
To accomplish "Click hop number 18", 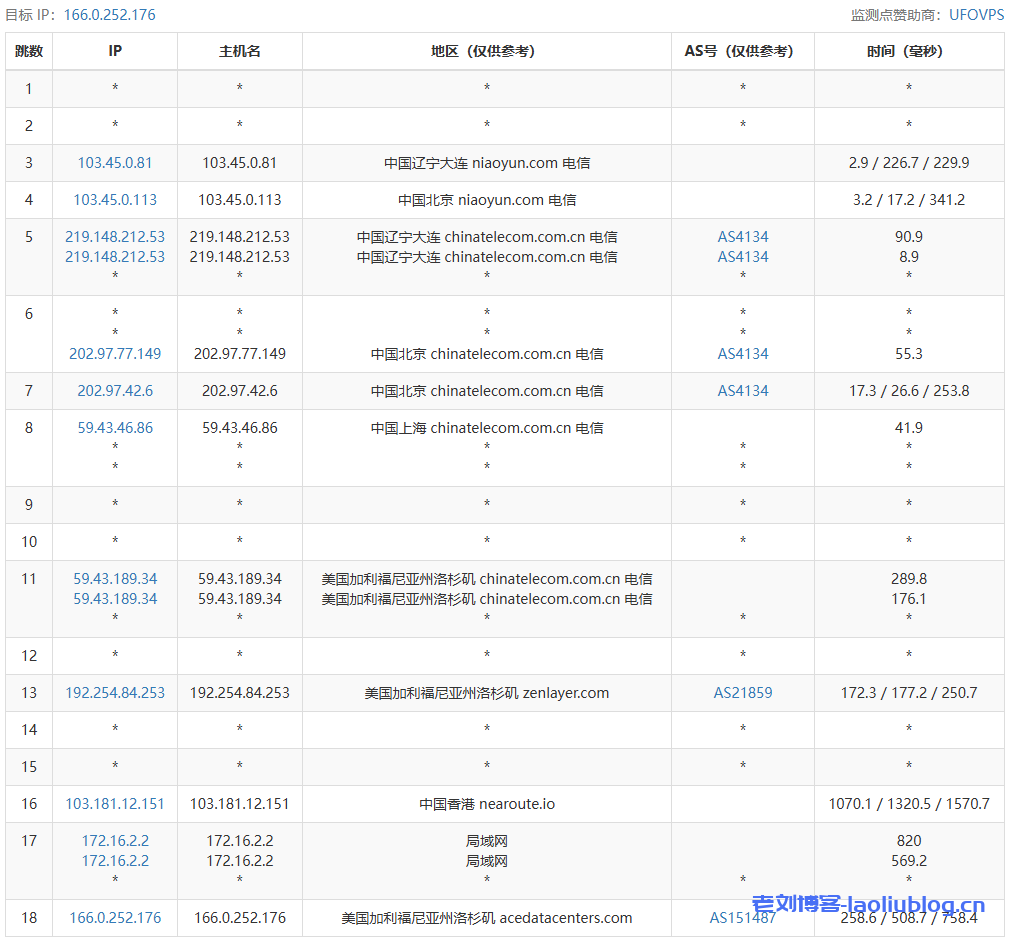I will pyautogui.click(x=29, y=918).
